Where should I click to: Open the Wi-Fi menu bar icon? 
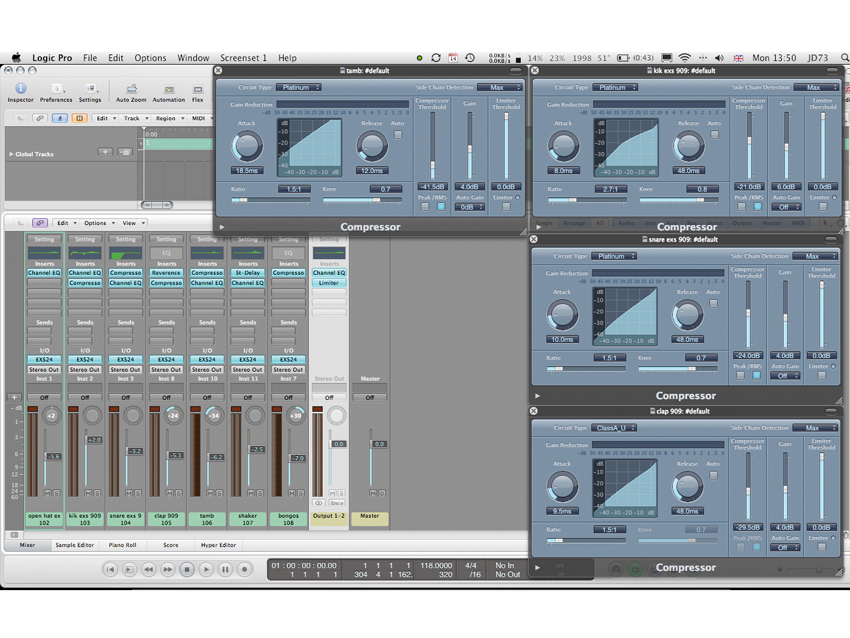[x=685, y=58]
